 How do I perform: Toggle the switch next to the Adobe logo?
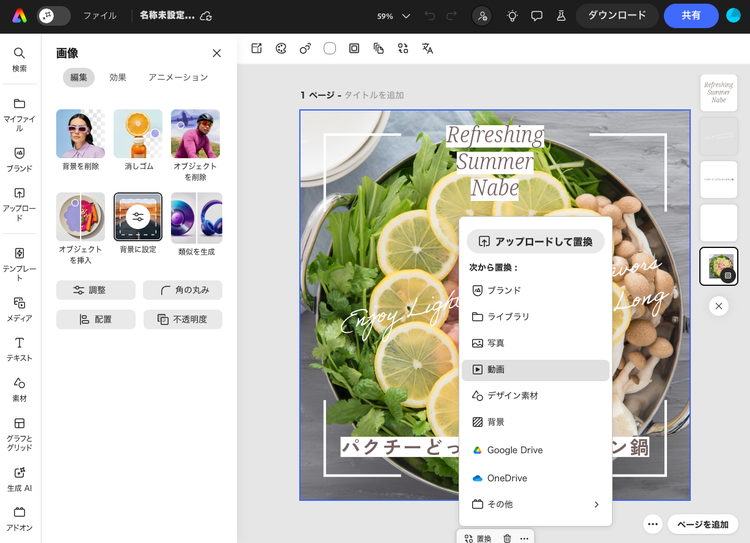tap(54, 16)
